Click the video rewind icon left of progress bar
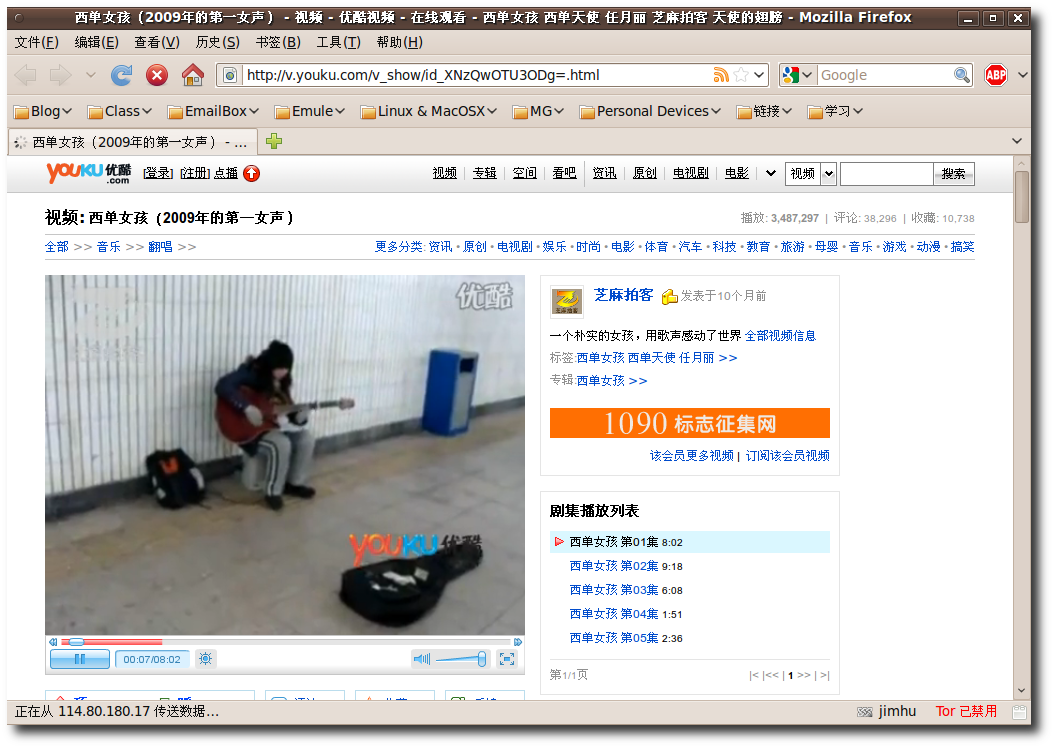The height and width of the screenshot is (748, 1054). pyautogui.click(x=53, y=642)
